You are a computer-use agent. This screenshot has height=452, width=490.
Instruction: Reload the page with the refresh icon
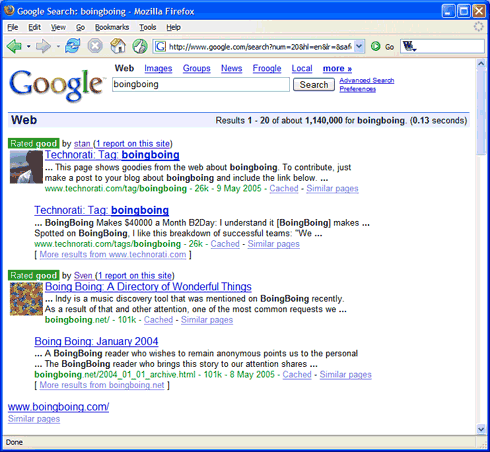click(x=73, y=46)
